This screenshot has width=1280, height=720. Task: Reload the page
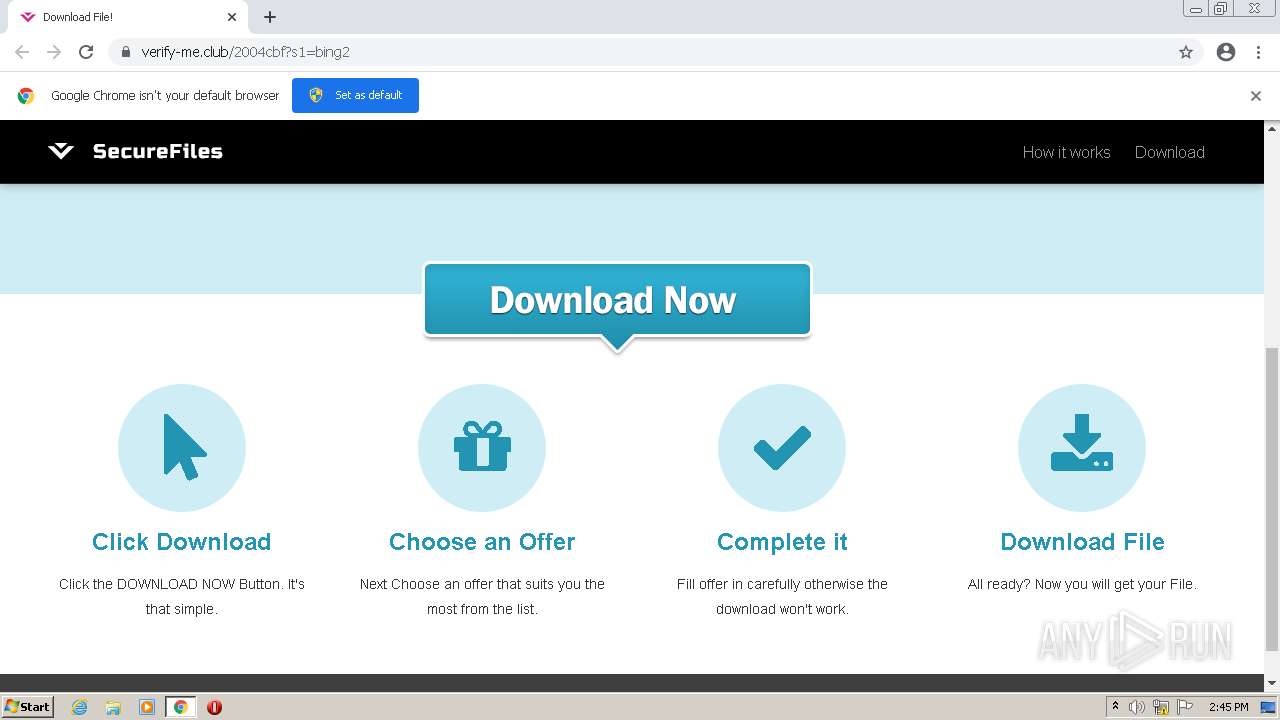(86, 52)
